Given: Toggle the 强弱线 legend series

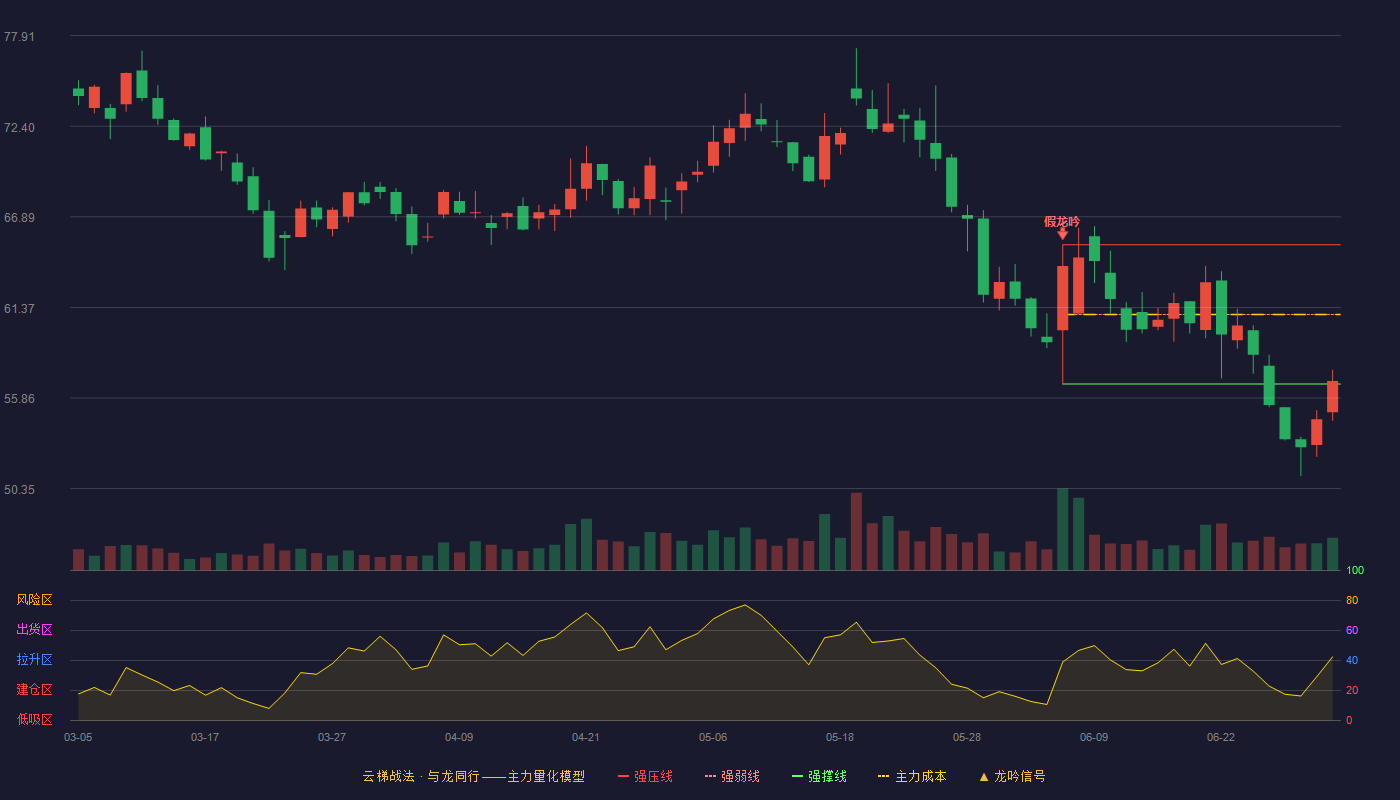Looking at the screenshot, I should 732,776.
